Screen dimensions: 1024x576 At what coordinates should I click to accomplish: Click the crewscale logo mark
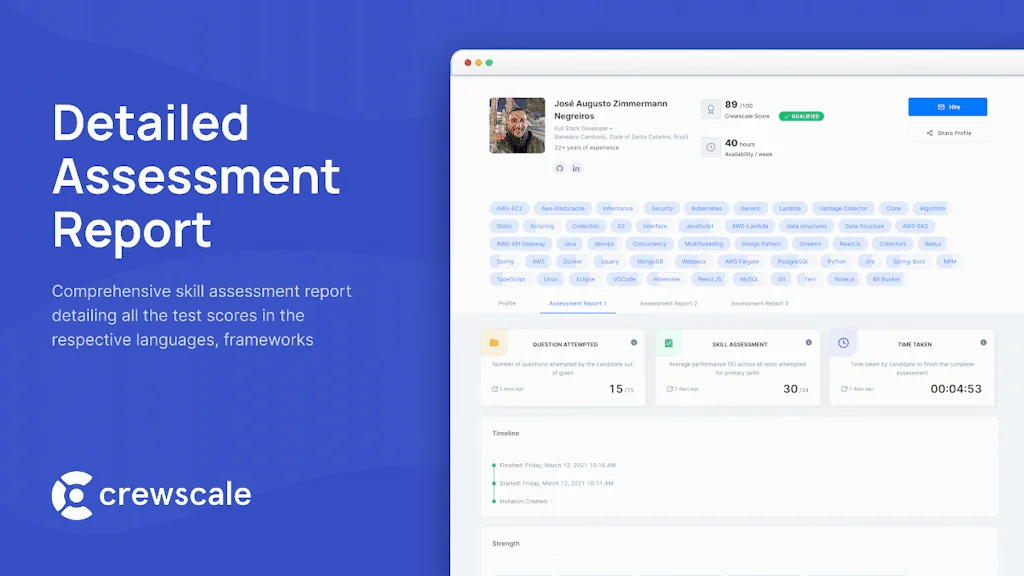(72, 496)
